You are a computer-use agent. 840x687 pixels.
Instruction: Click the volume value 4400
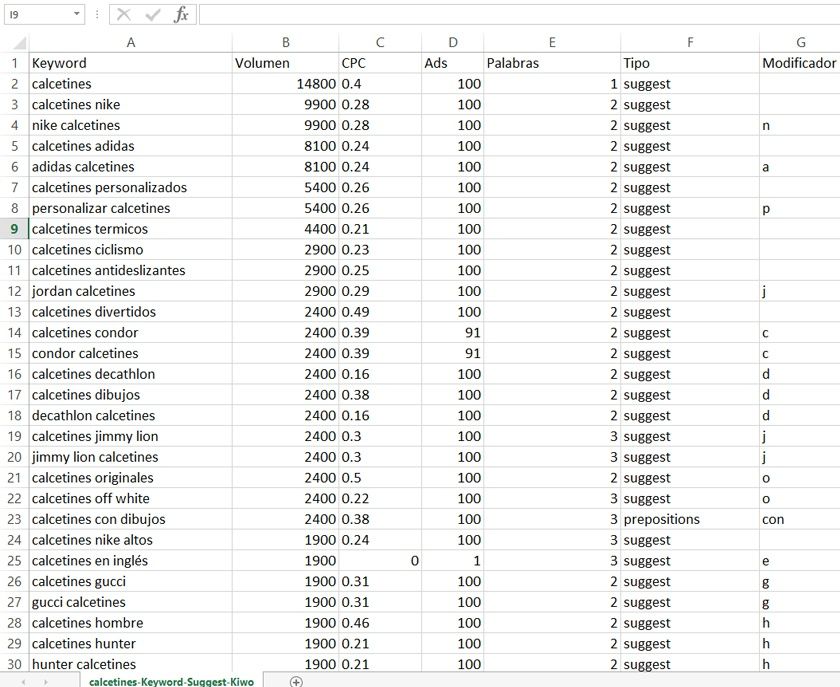(x=286, y=229)
